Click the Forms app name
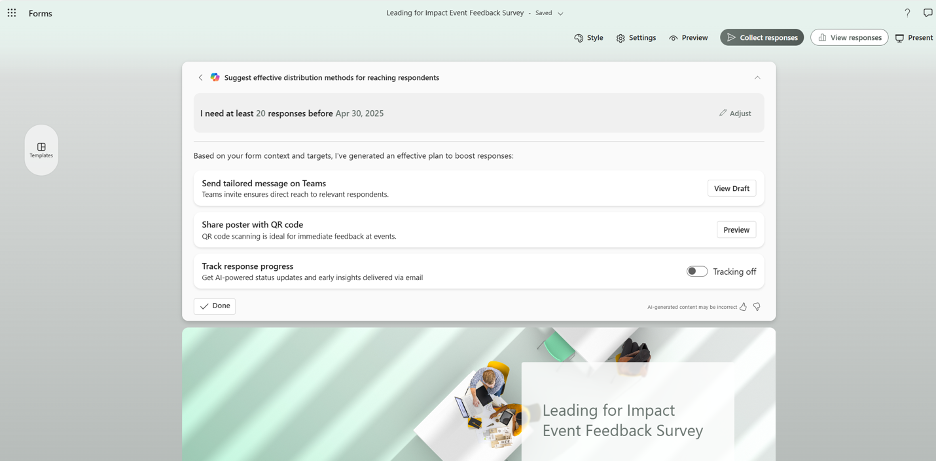This screenshot has width=936, height=462. [x=40, y=13]
